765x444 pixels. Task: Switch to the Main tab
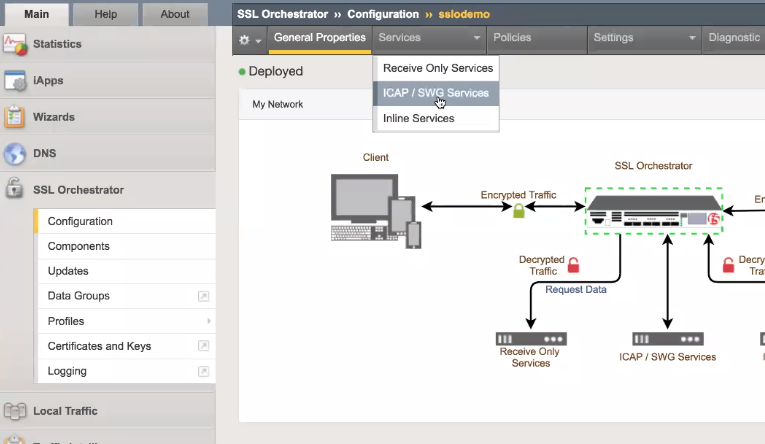[37, 14]
